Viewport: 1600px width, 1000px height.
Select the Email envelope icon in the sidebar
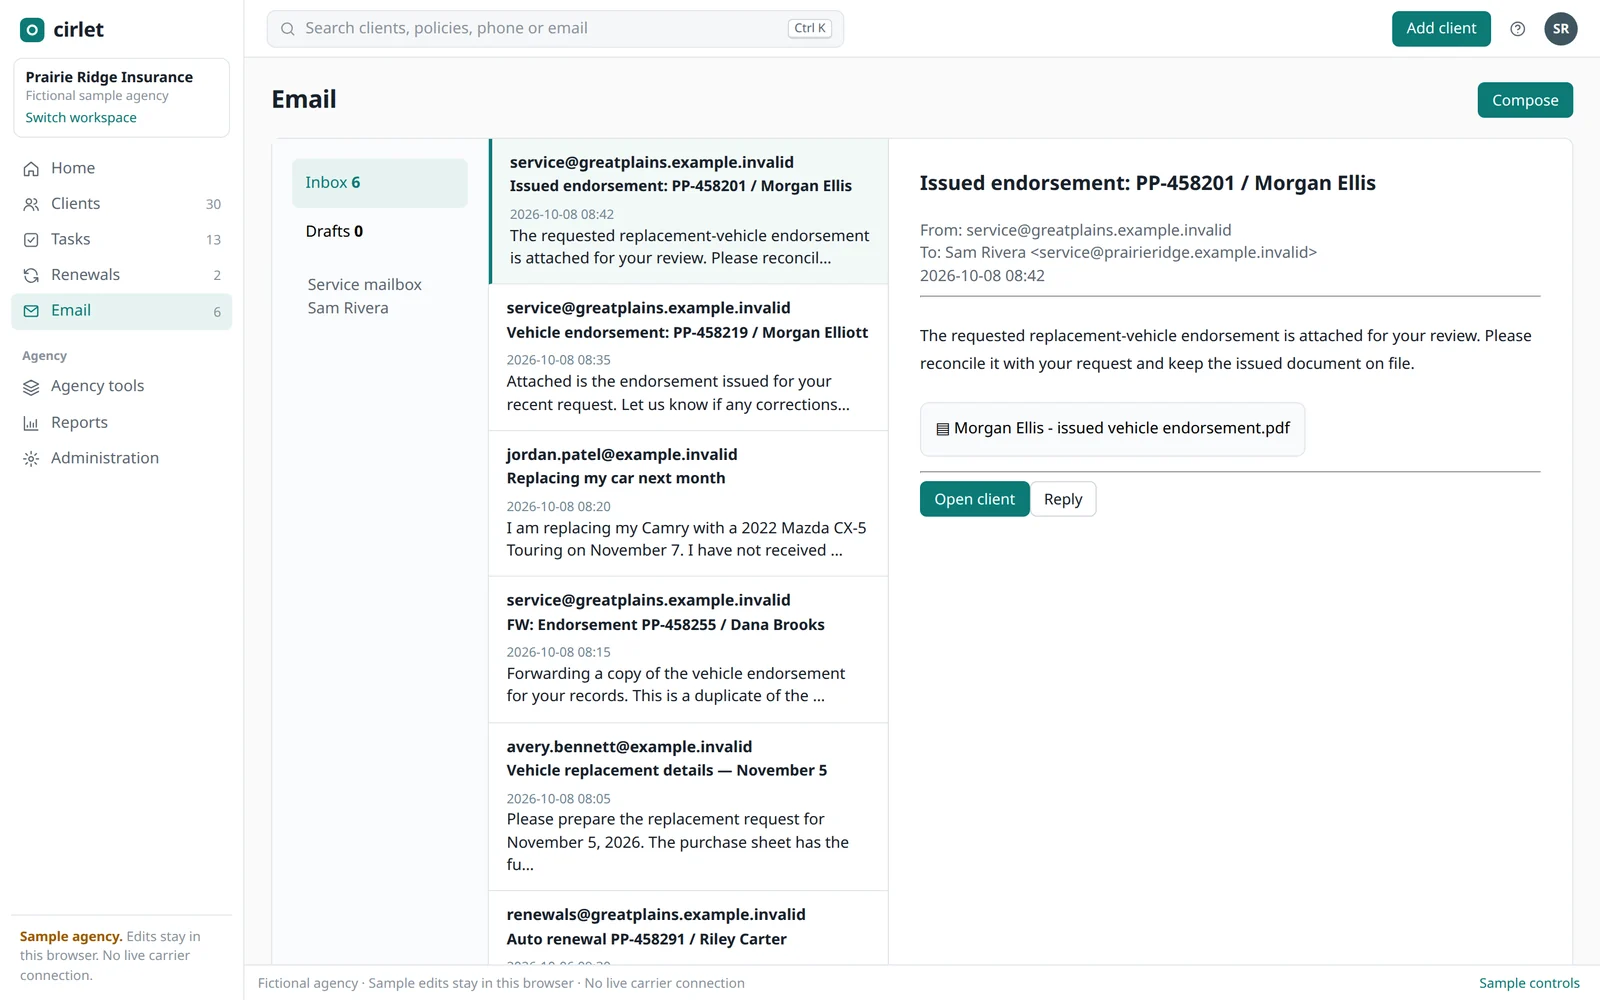(x=31, y=311)
